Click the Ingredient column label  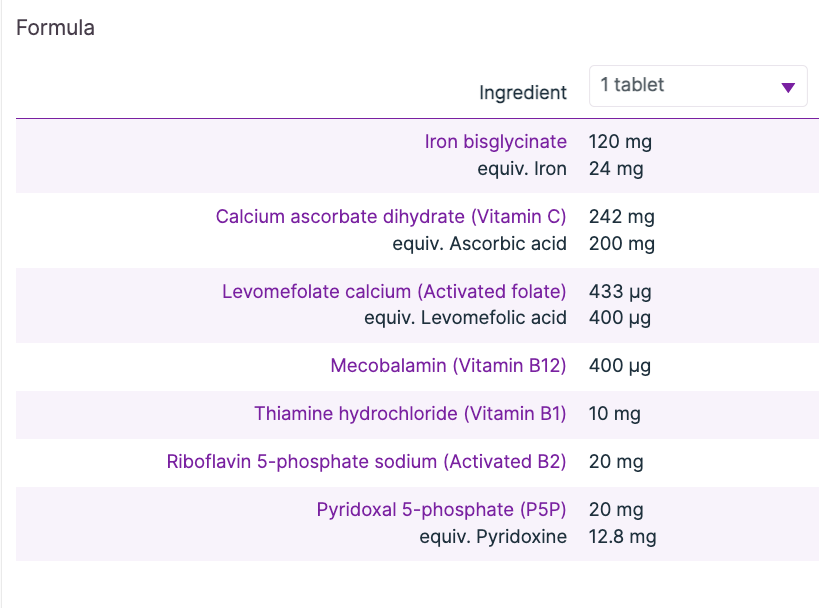point(523,93)
